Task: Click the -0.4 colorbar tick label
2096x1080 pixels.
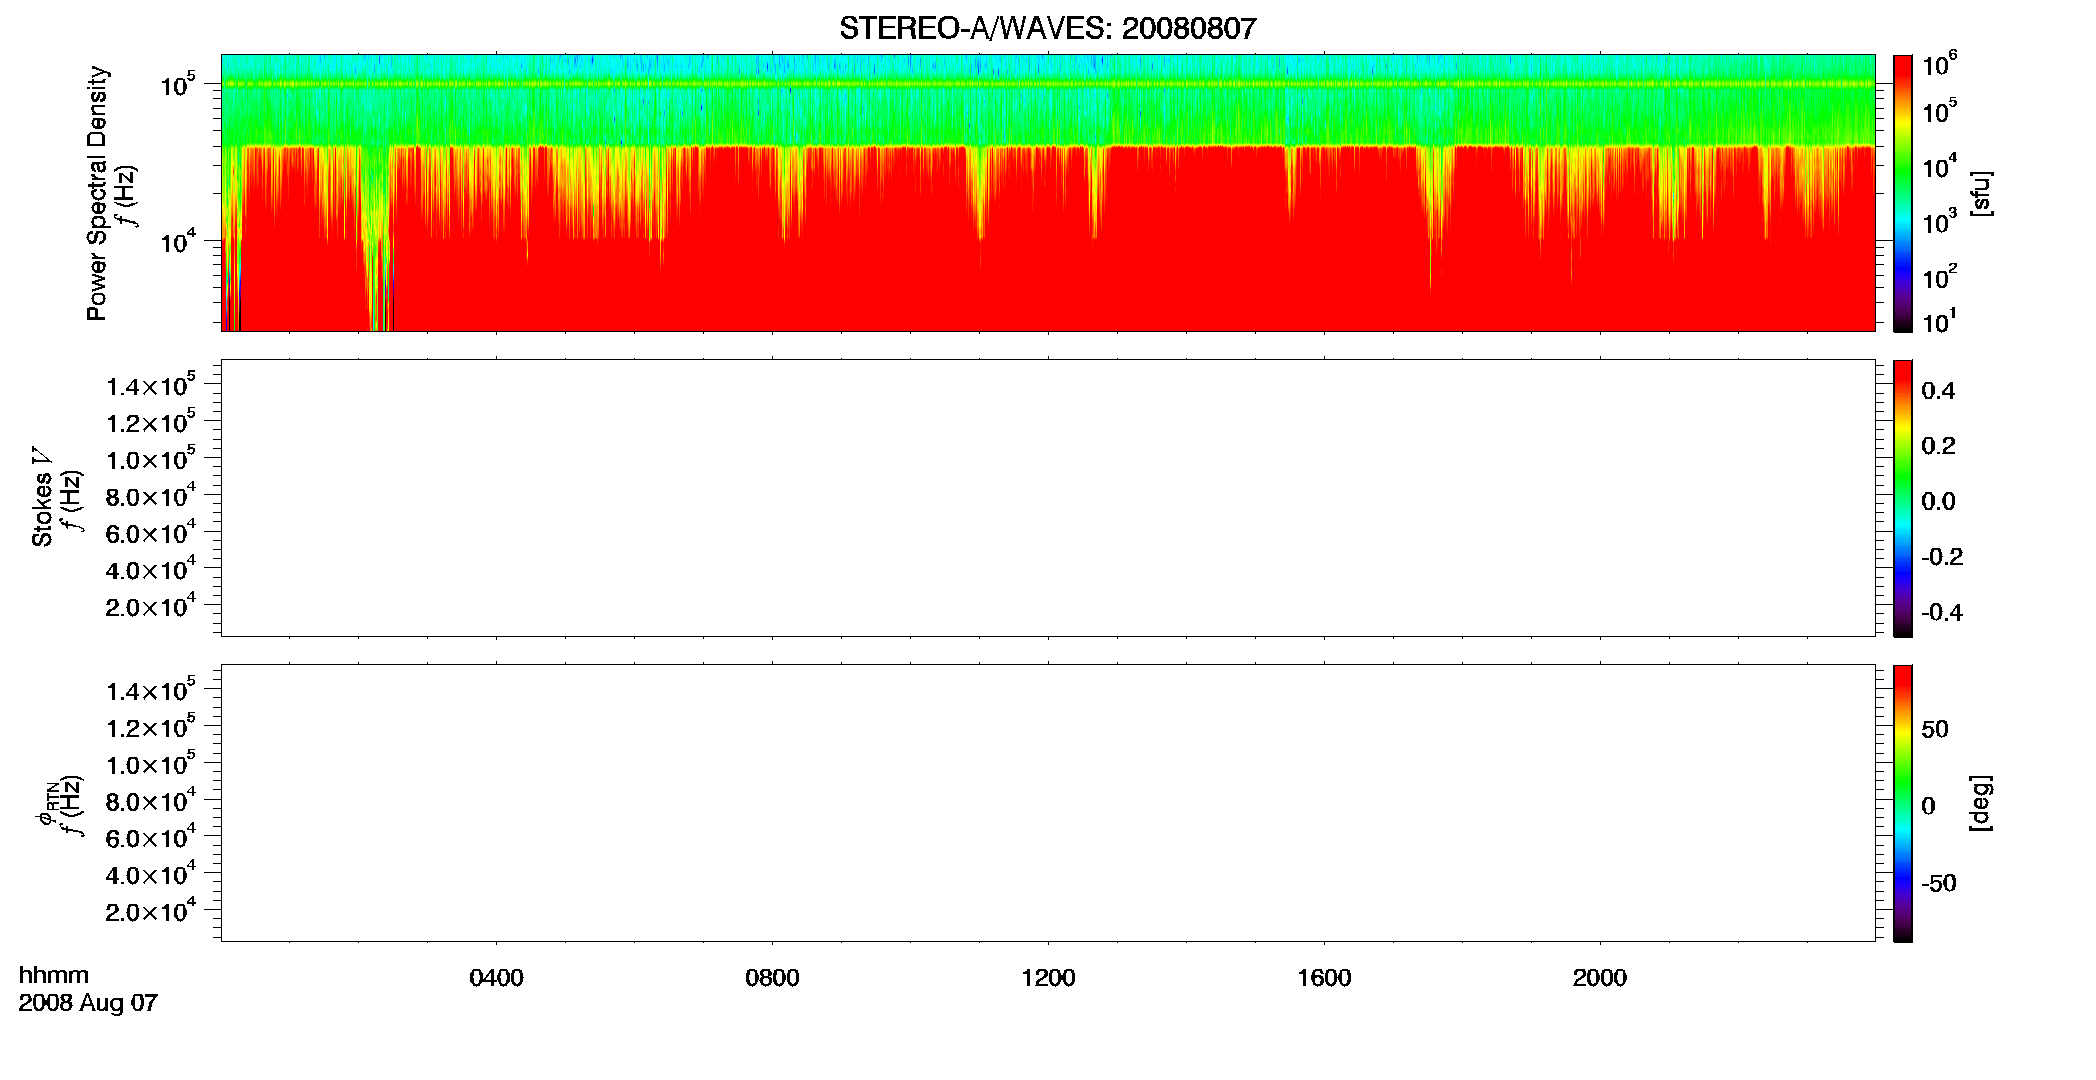Action: click(1942, 613)
